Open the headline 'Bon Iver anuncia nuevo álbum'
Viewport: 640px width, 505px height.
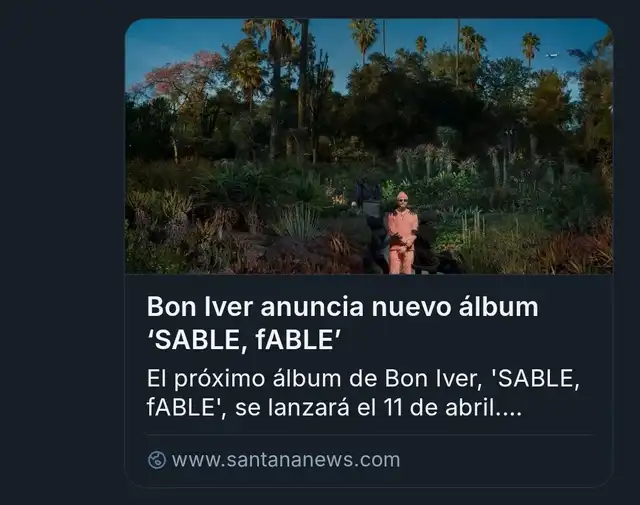[x=342, y=307]
